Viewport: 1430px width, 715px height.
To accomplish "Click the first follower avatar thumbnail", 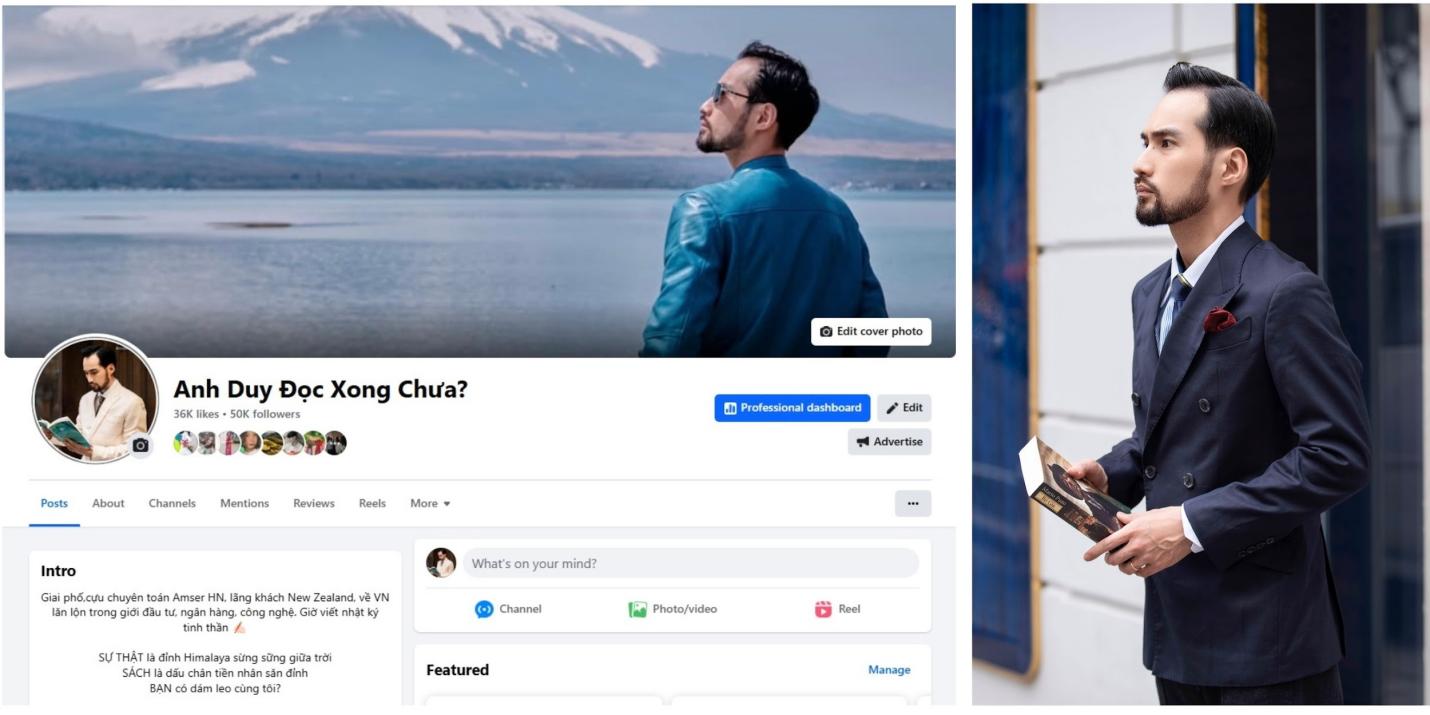I will coord(184,443).
